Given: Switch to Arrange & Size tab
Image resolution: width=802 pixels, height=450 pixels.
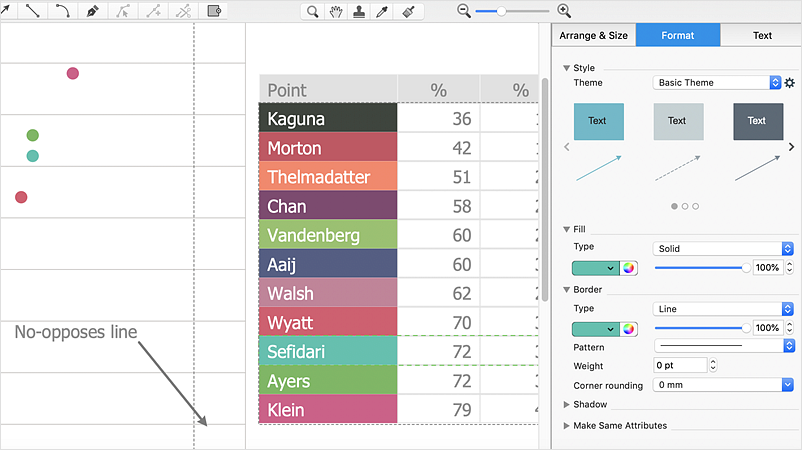Looking at the screenshot, I should point(593,35).
